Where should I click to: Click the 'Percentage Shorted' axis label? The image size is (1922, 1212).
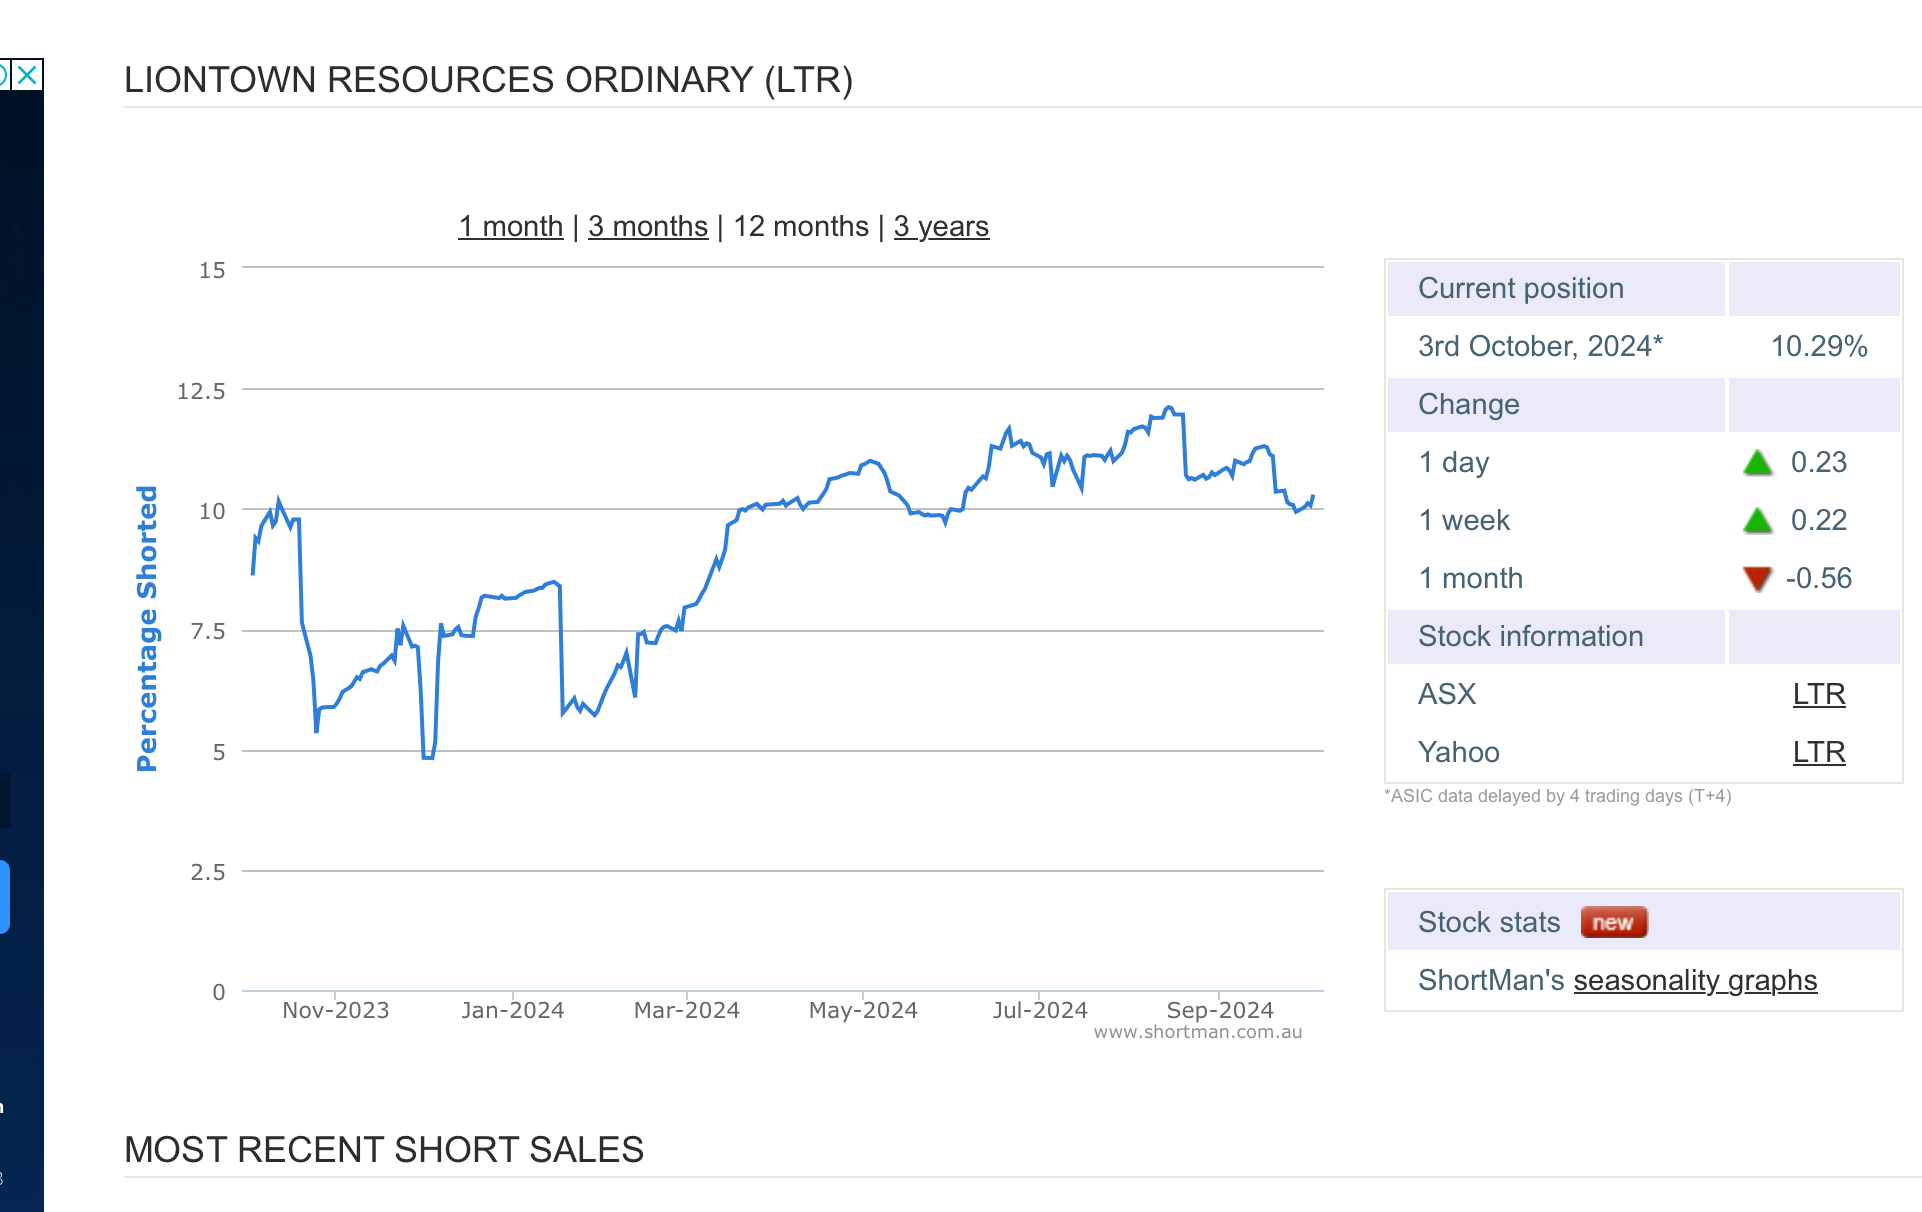147,629
